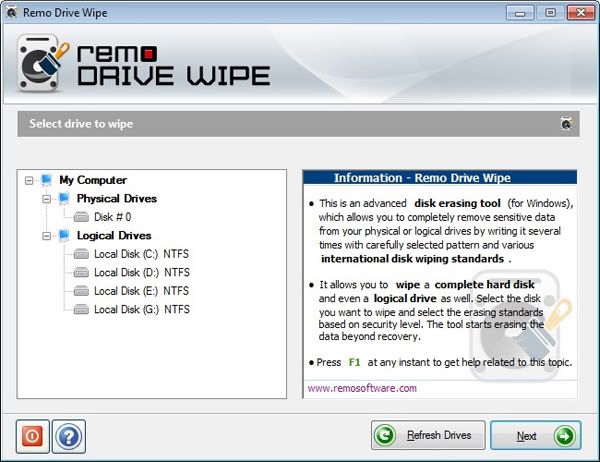Screen dimensions: 600x462
Task: Click the Local Disk (C:) drive icon
Action: pyautogui.click(x=81, y=254)
